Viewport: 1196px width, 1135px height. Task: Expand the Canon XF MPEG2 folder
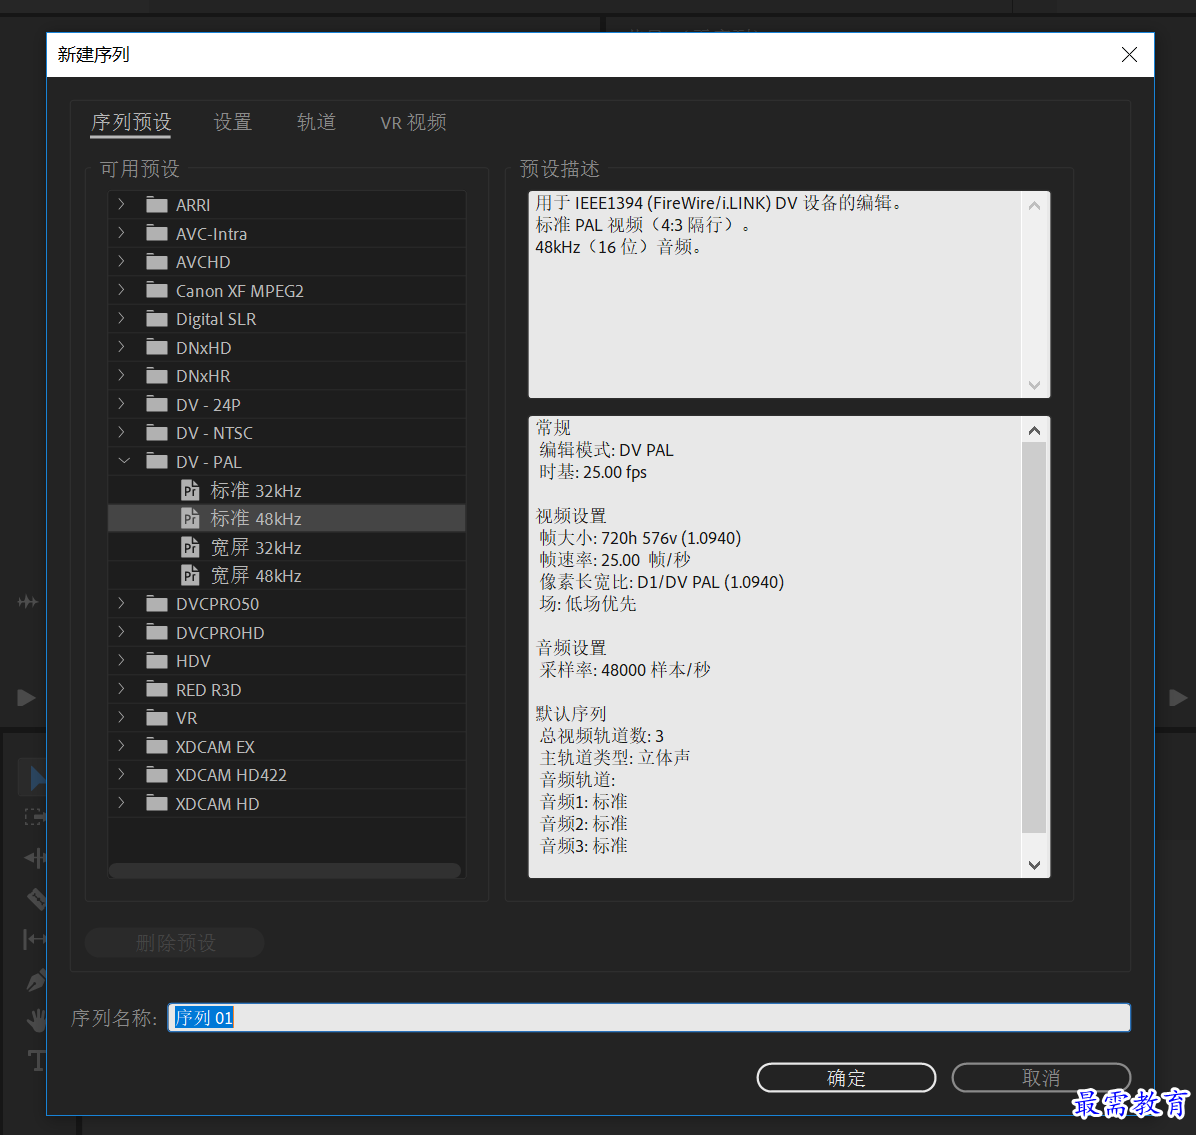[121, 290]
